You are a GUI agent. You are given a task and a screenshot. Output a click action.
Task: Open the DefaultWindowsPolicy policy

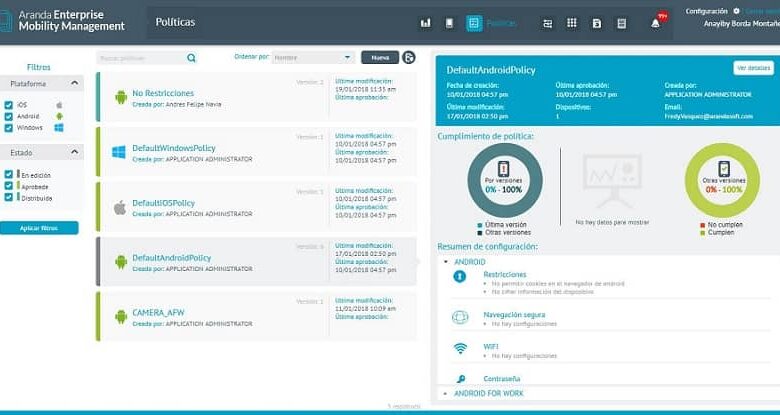coord(174,148)
